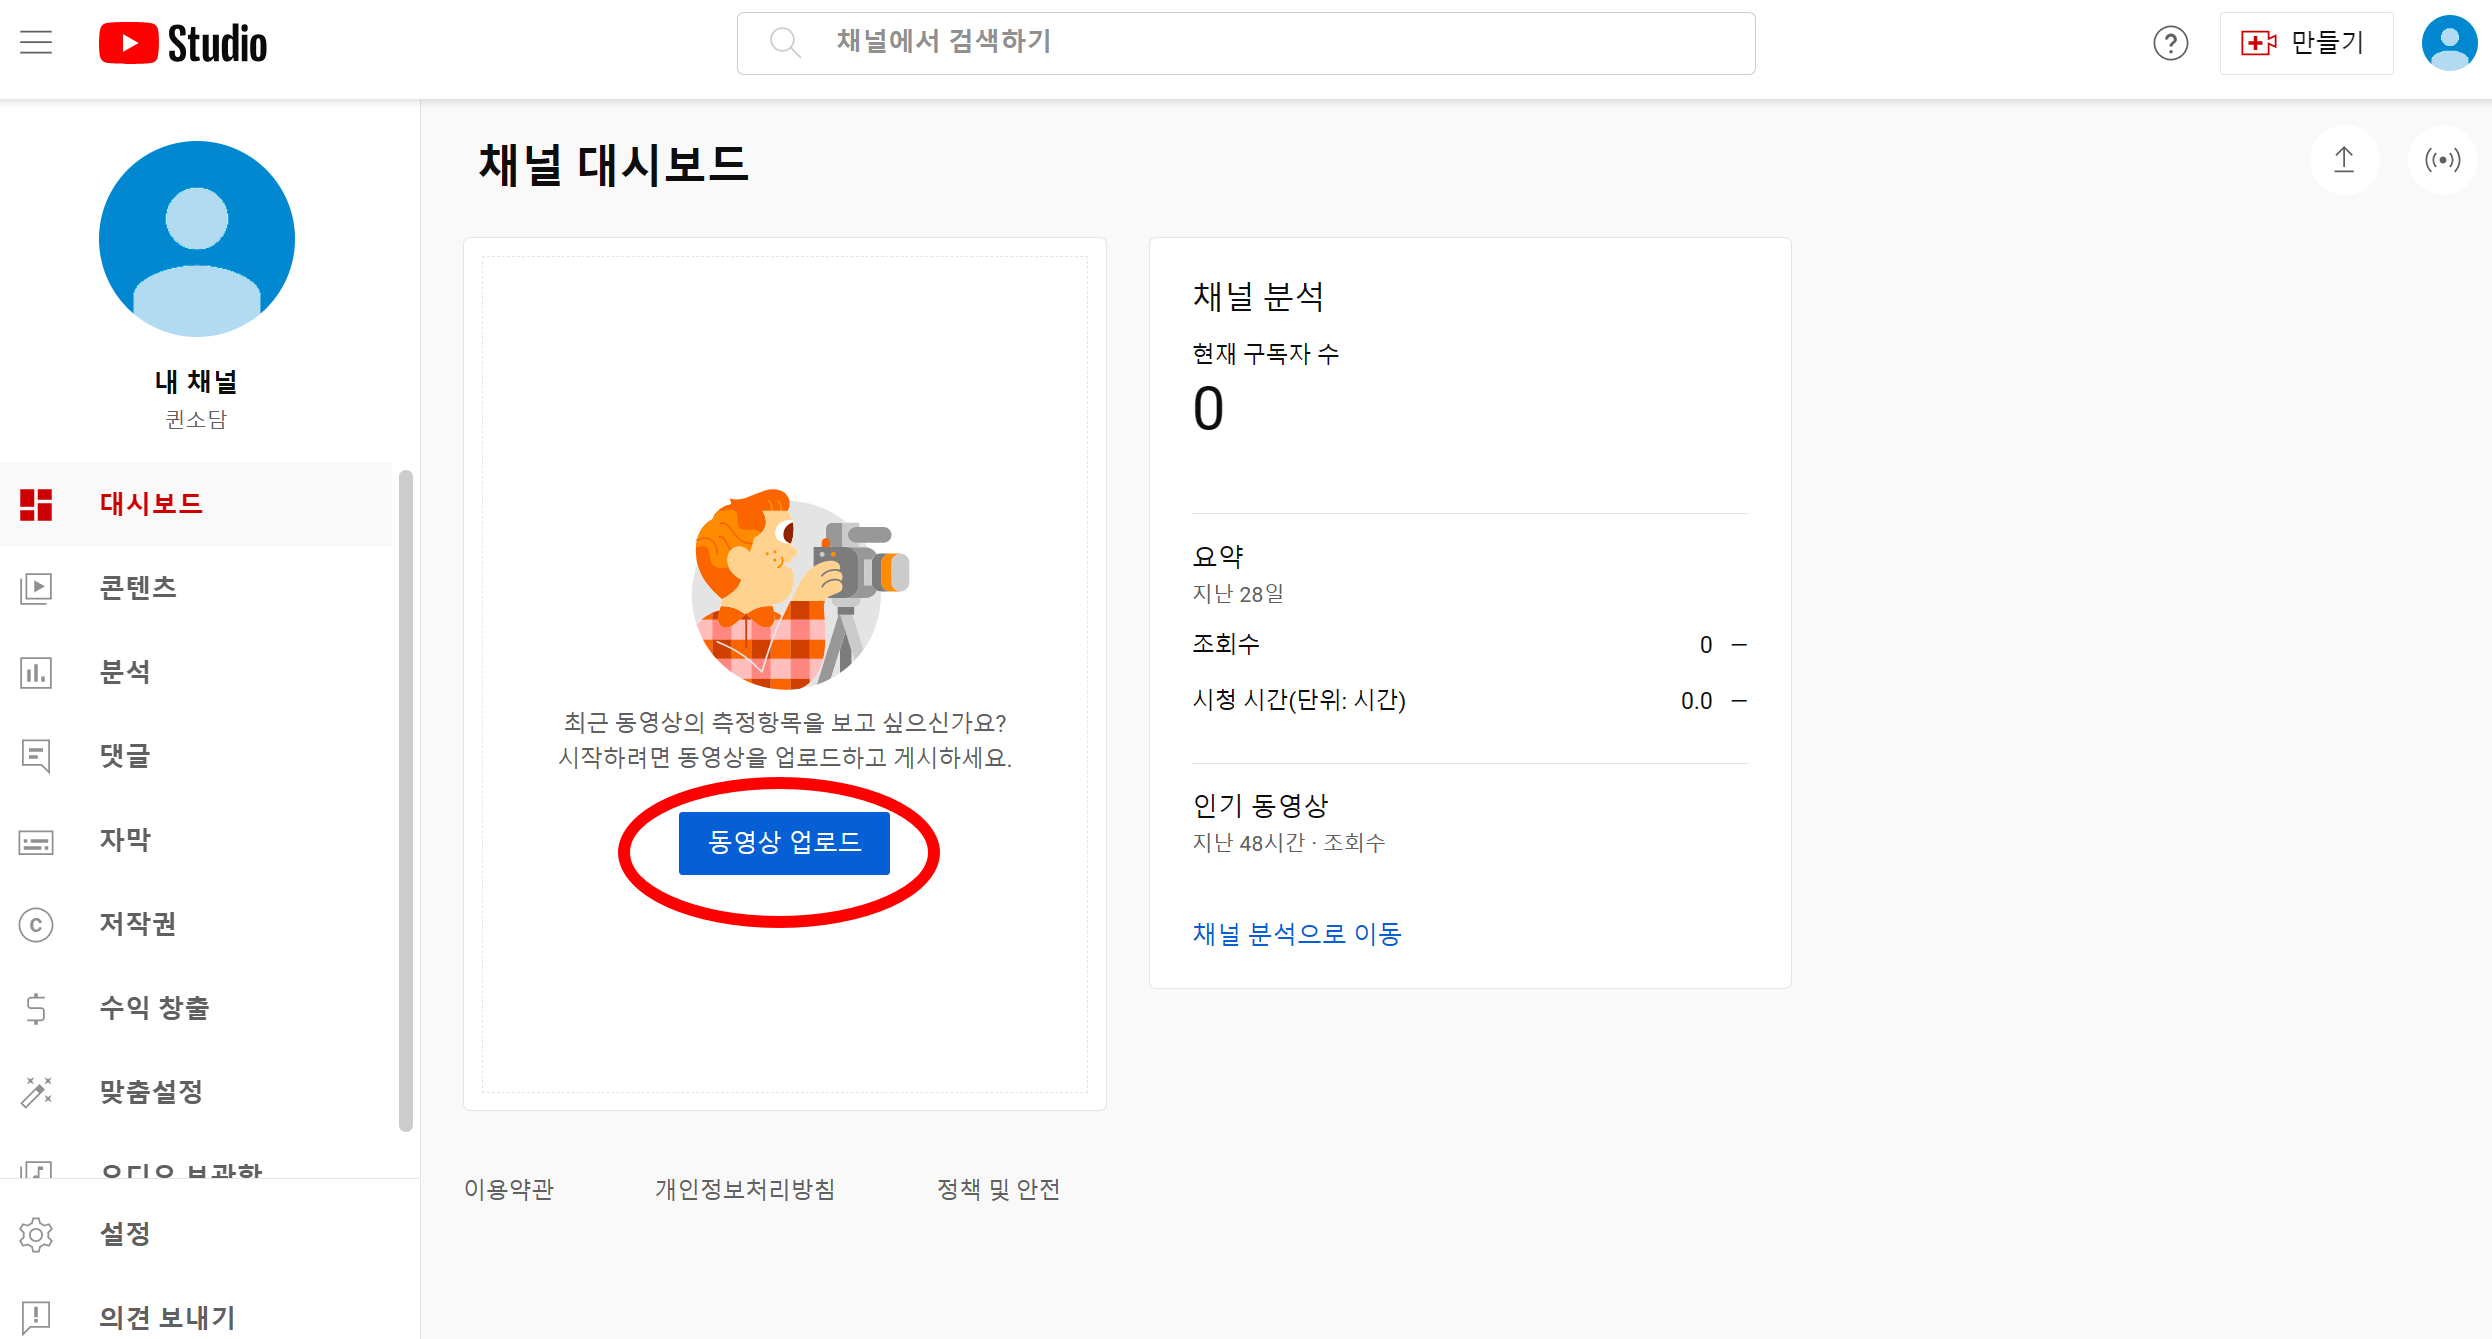Open the 콘텐츠 section in sidebar
The width and height of the screenshot is (2492, 1339).
(x=138, y=588)
